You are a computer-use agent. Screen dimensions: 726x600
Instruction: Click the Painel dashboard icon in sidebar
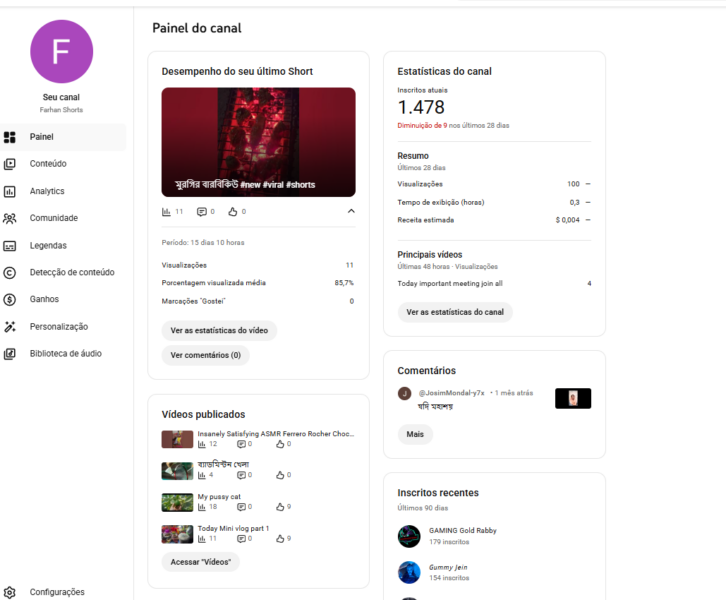tap(10, 137)
